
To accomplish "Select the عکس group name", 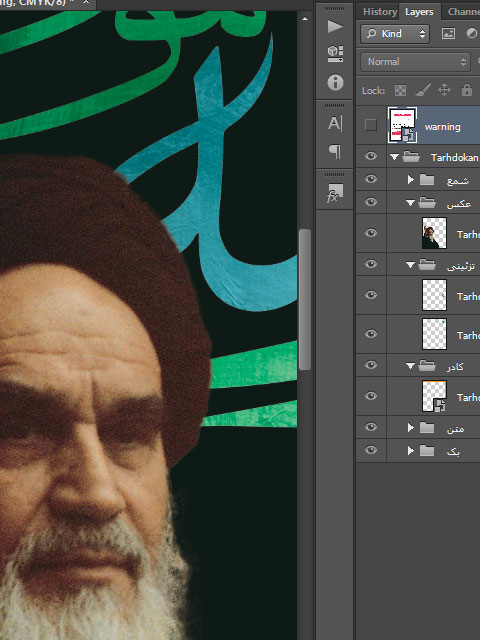I will [459, 203].
